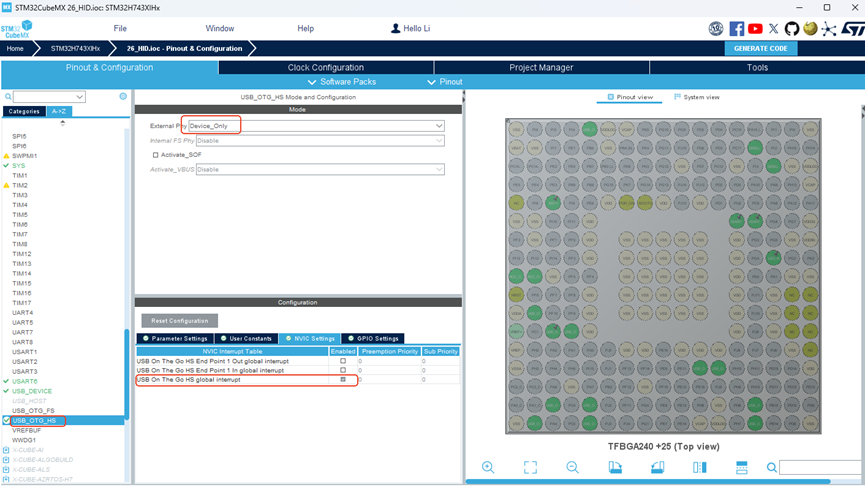Open the GitHub link icon
This screenshot has width=865, height=487.
pyautogui.click(x=792, y=29)
